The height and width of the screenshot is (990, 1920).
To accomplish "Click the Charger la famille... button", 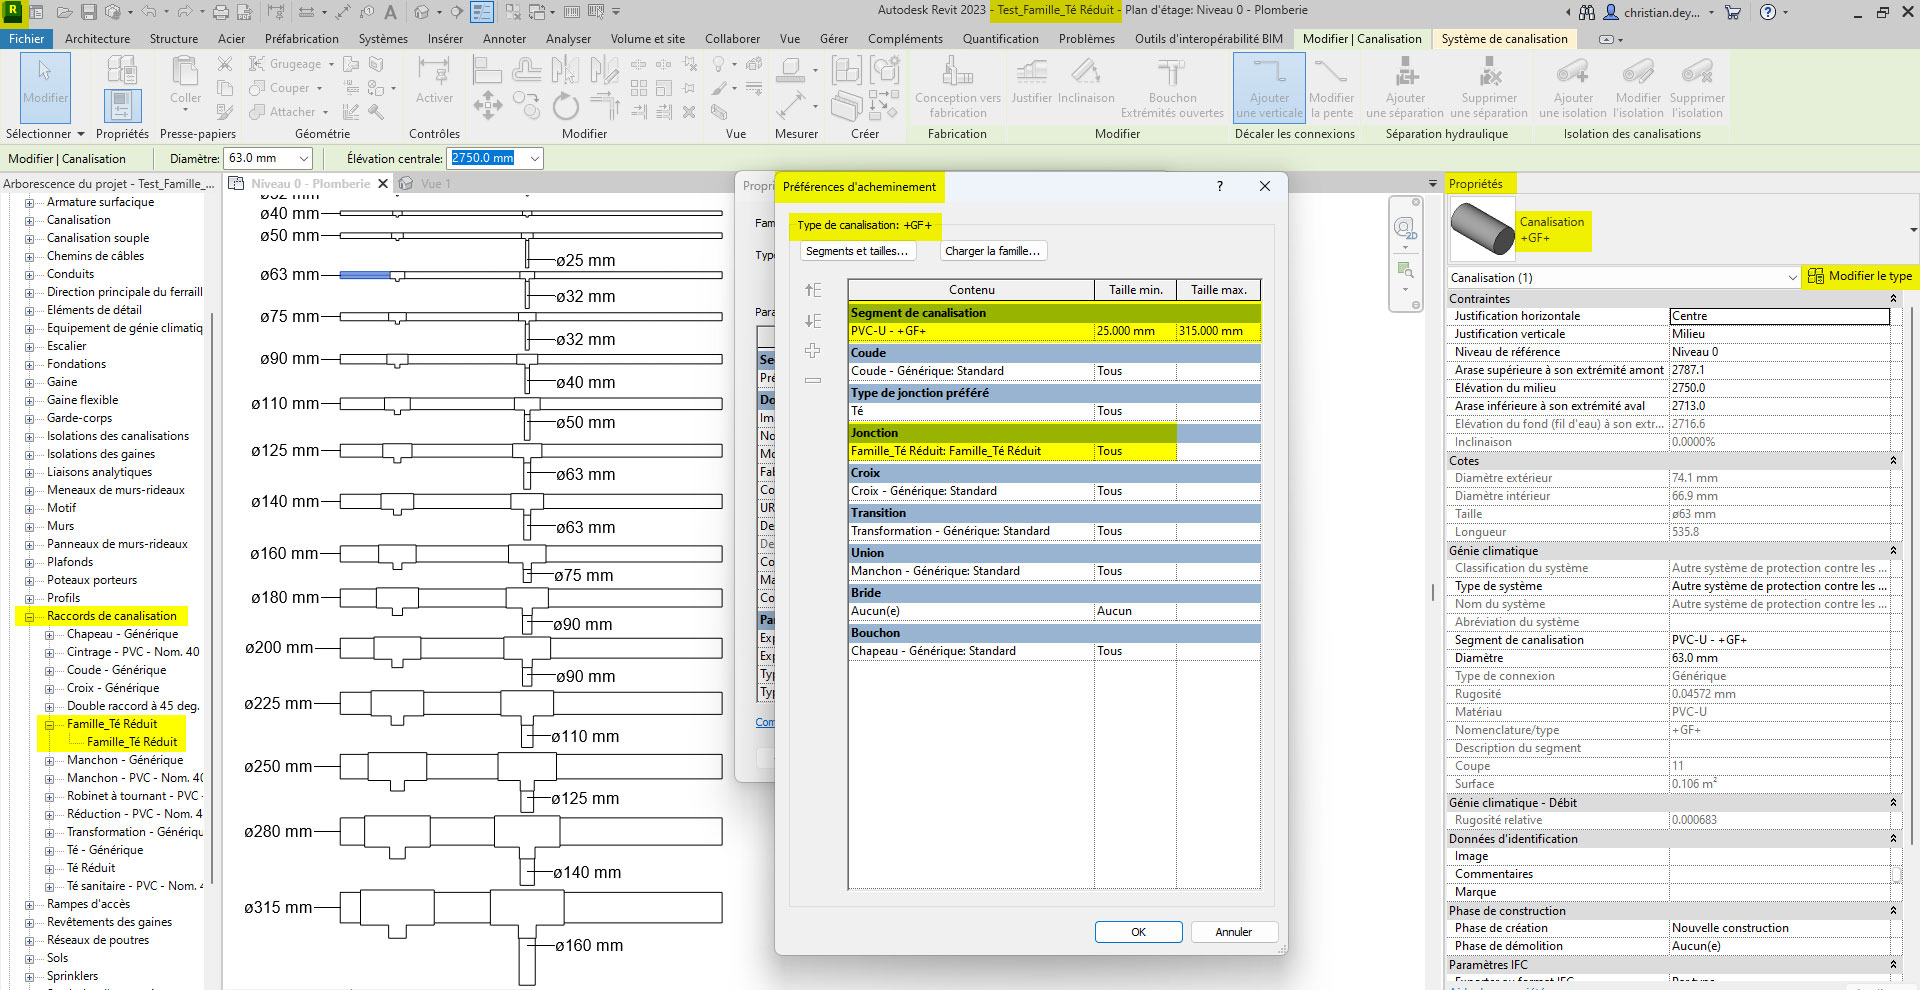I will [x=993, y=251].
